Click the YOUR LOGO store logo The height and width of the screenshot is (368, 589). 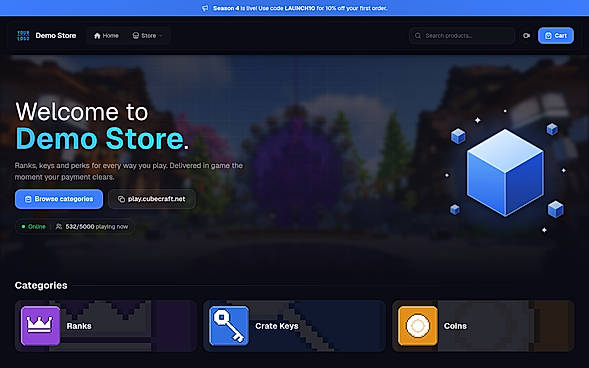[x=23, y=36]
